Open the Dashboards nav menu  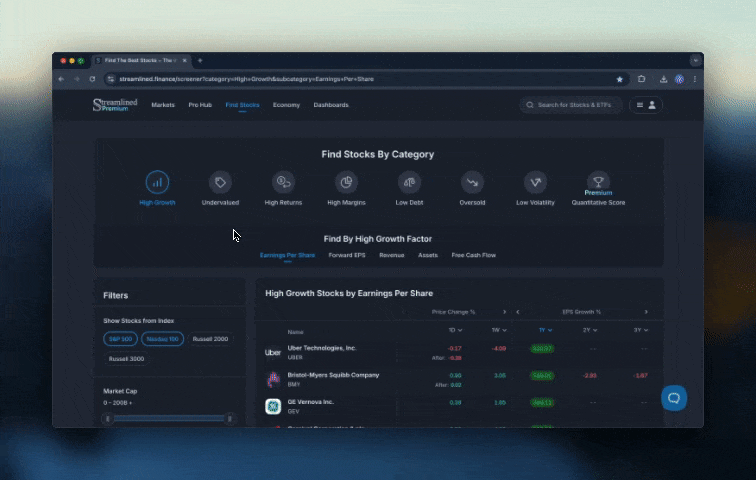pos(331,105)
